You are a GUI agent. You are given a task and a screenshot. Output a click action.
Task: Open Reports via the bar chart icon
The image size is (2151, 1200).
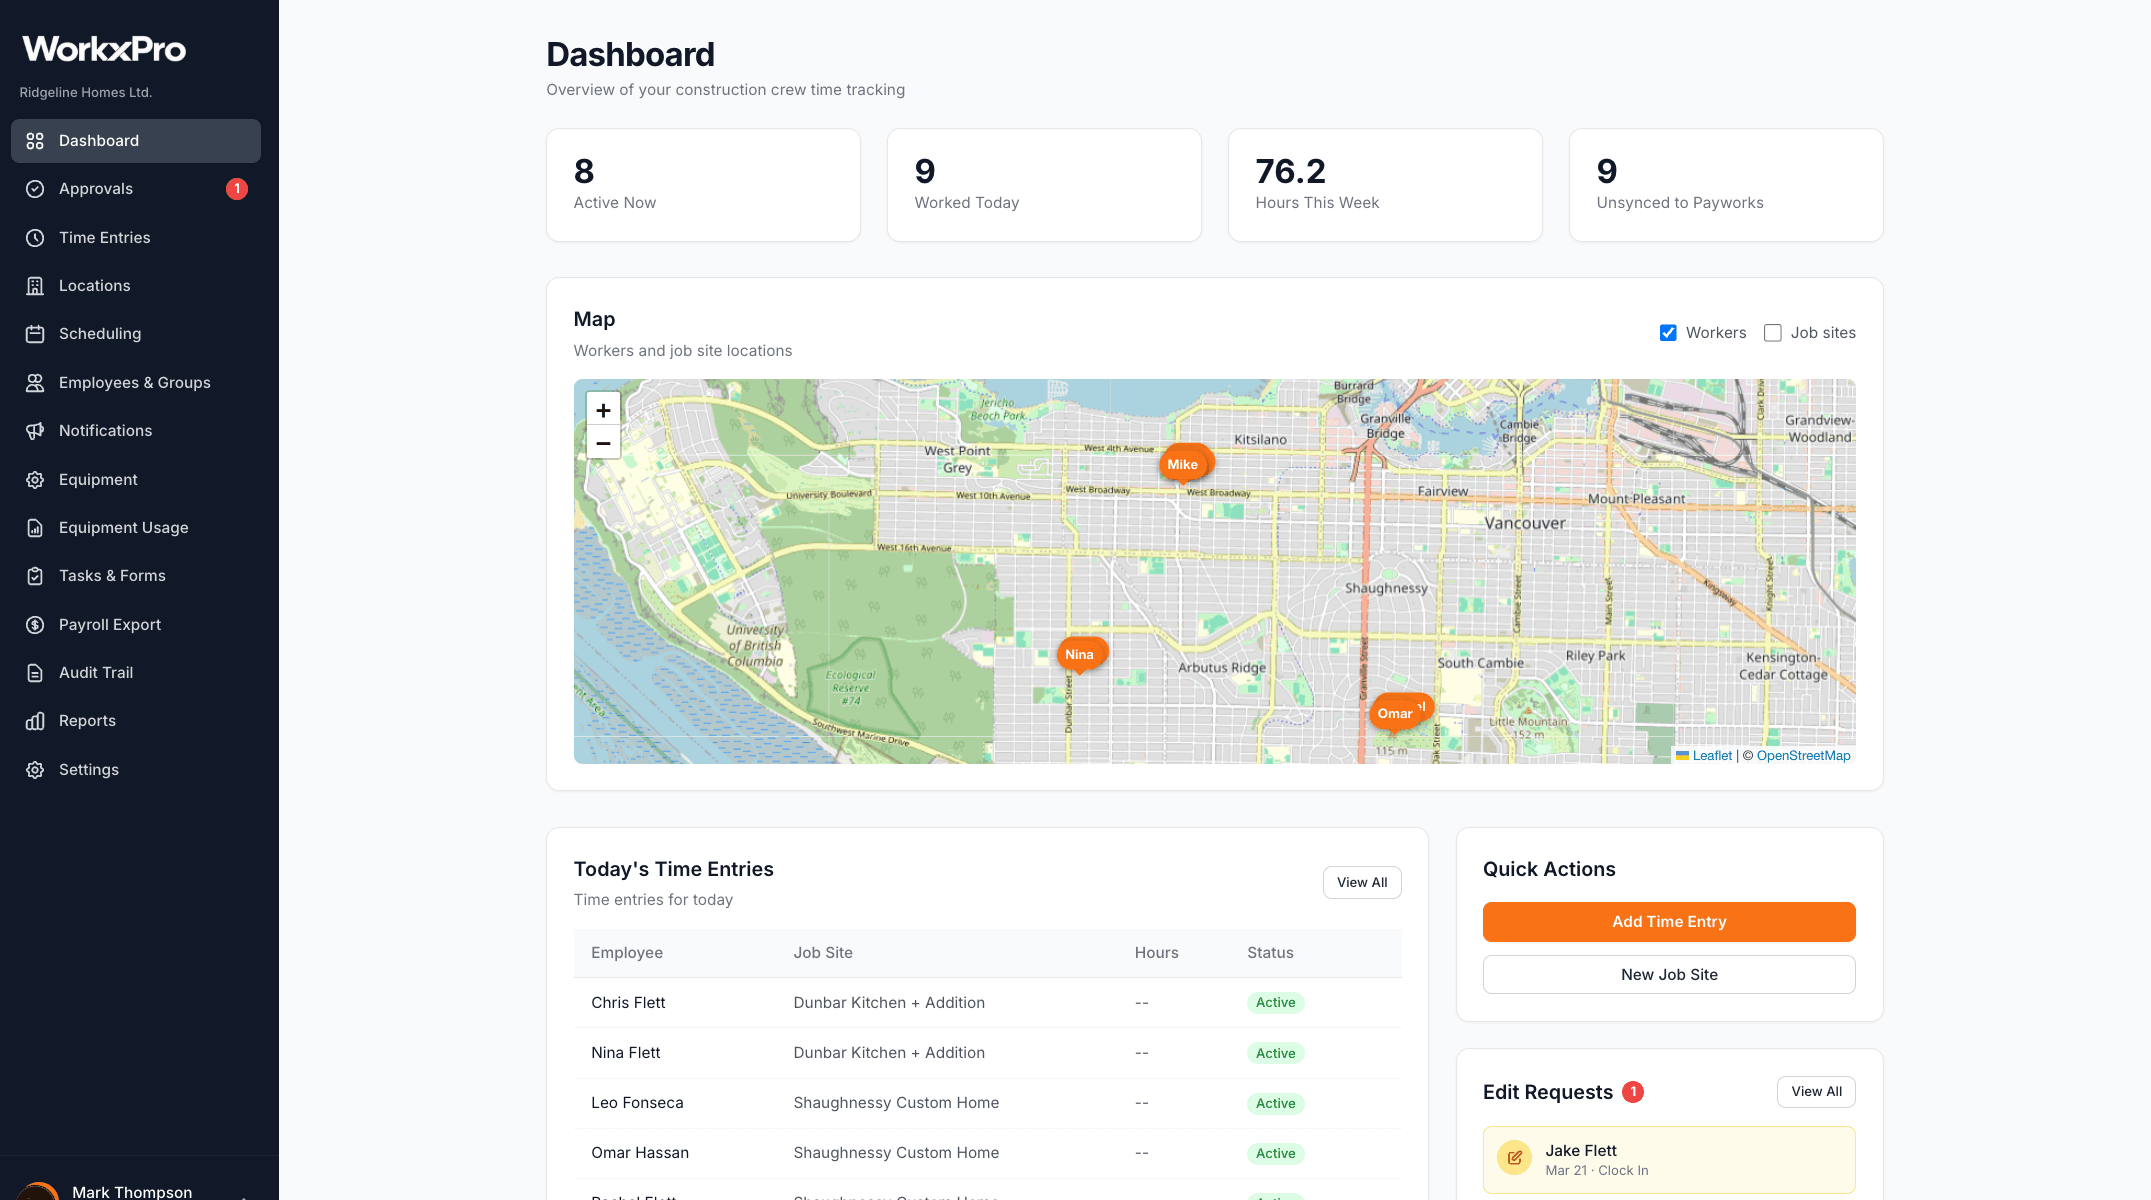[35, 720]
